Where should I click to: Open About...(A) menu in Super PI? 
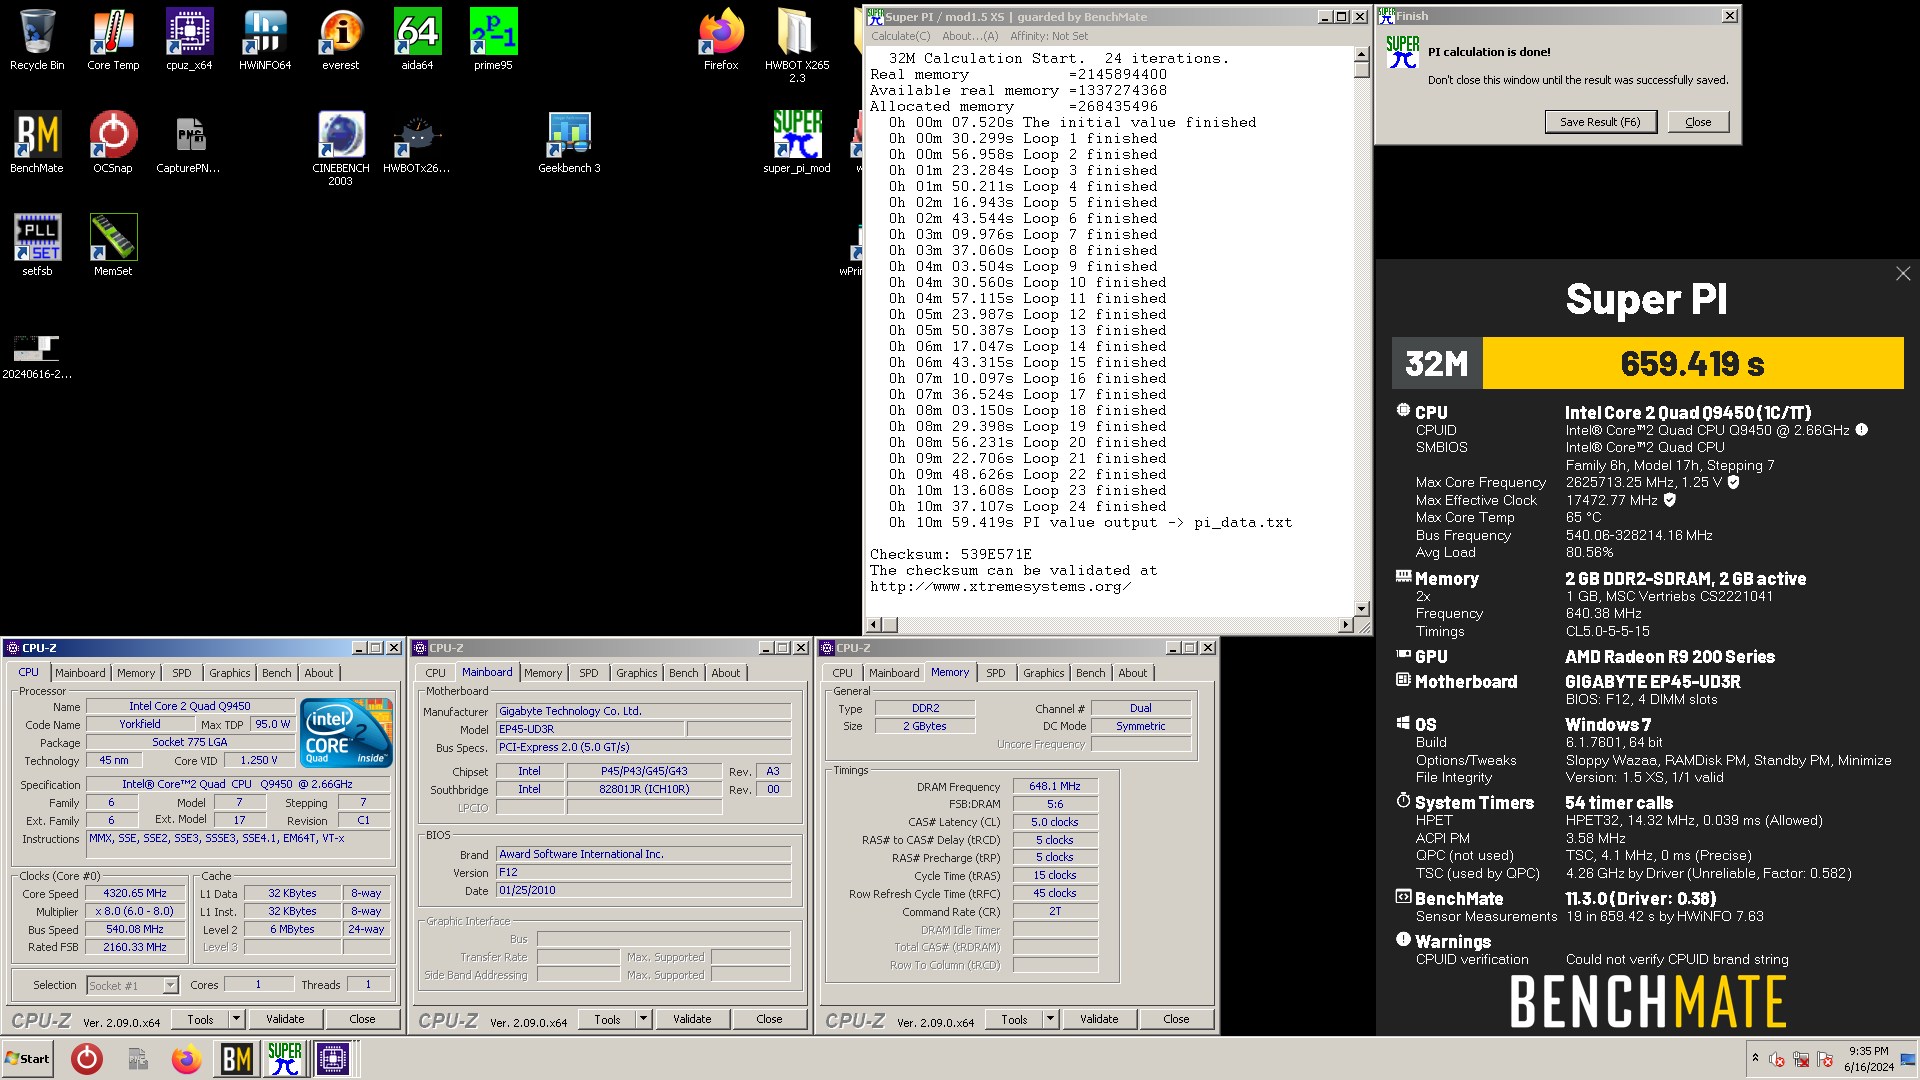pyautogui.click(x=970, y=36)
